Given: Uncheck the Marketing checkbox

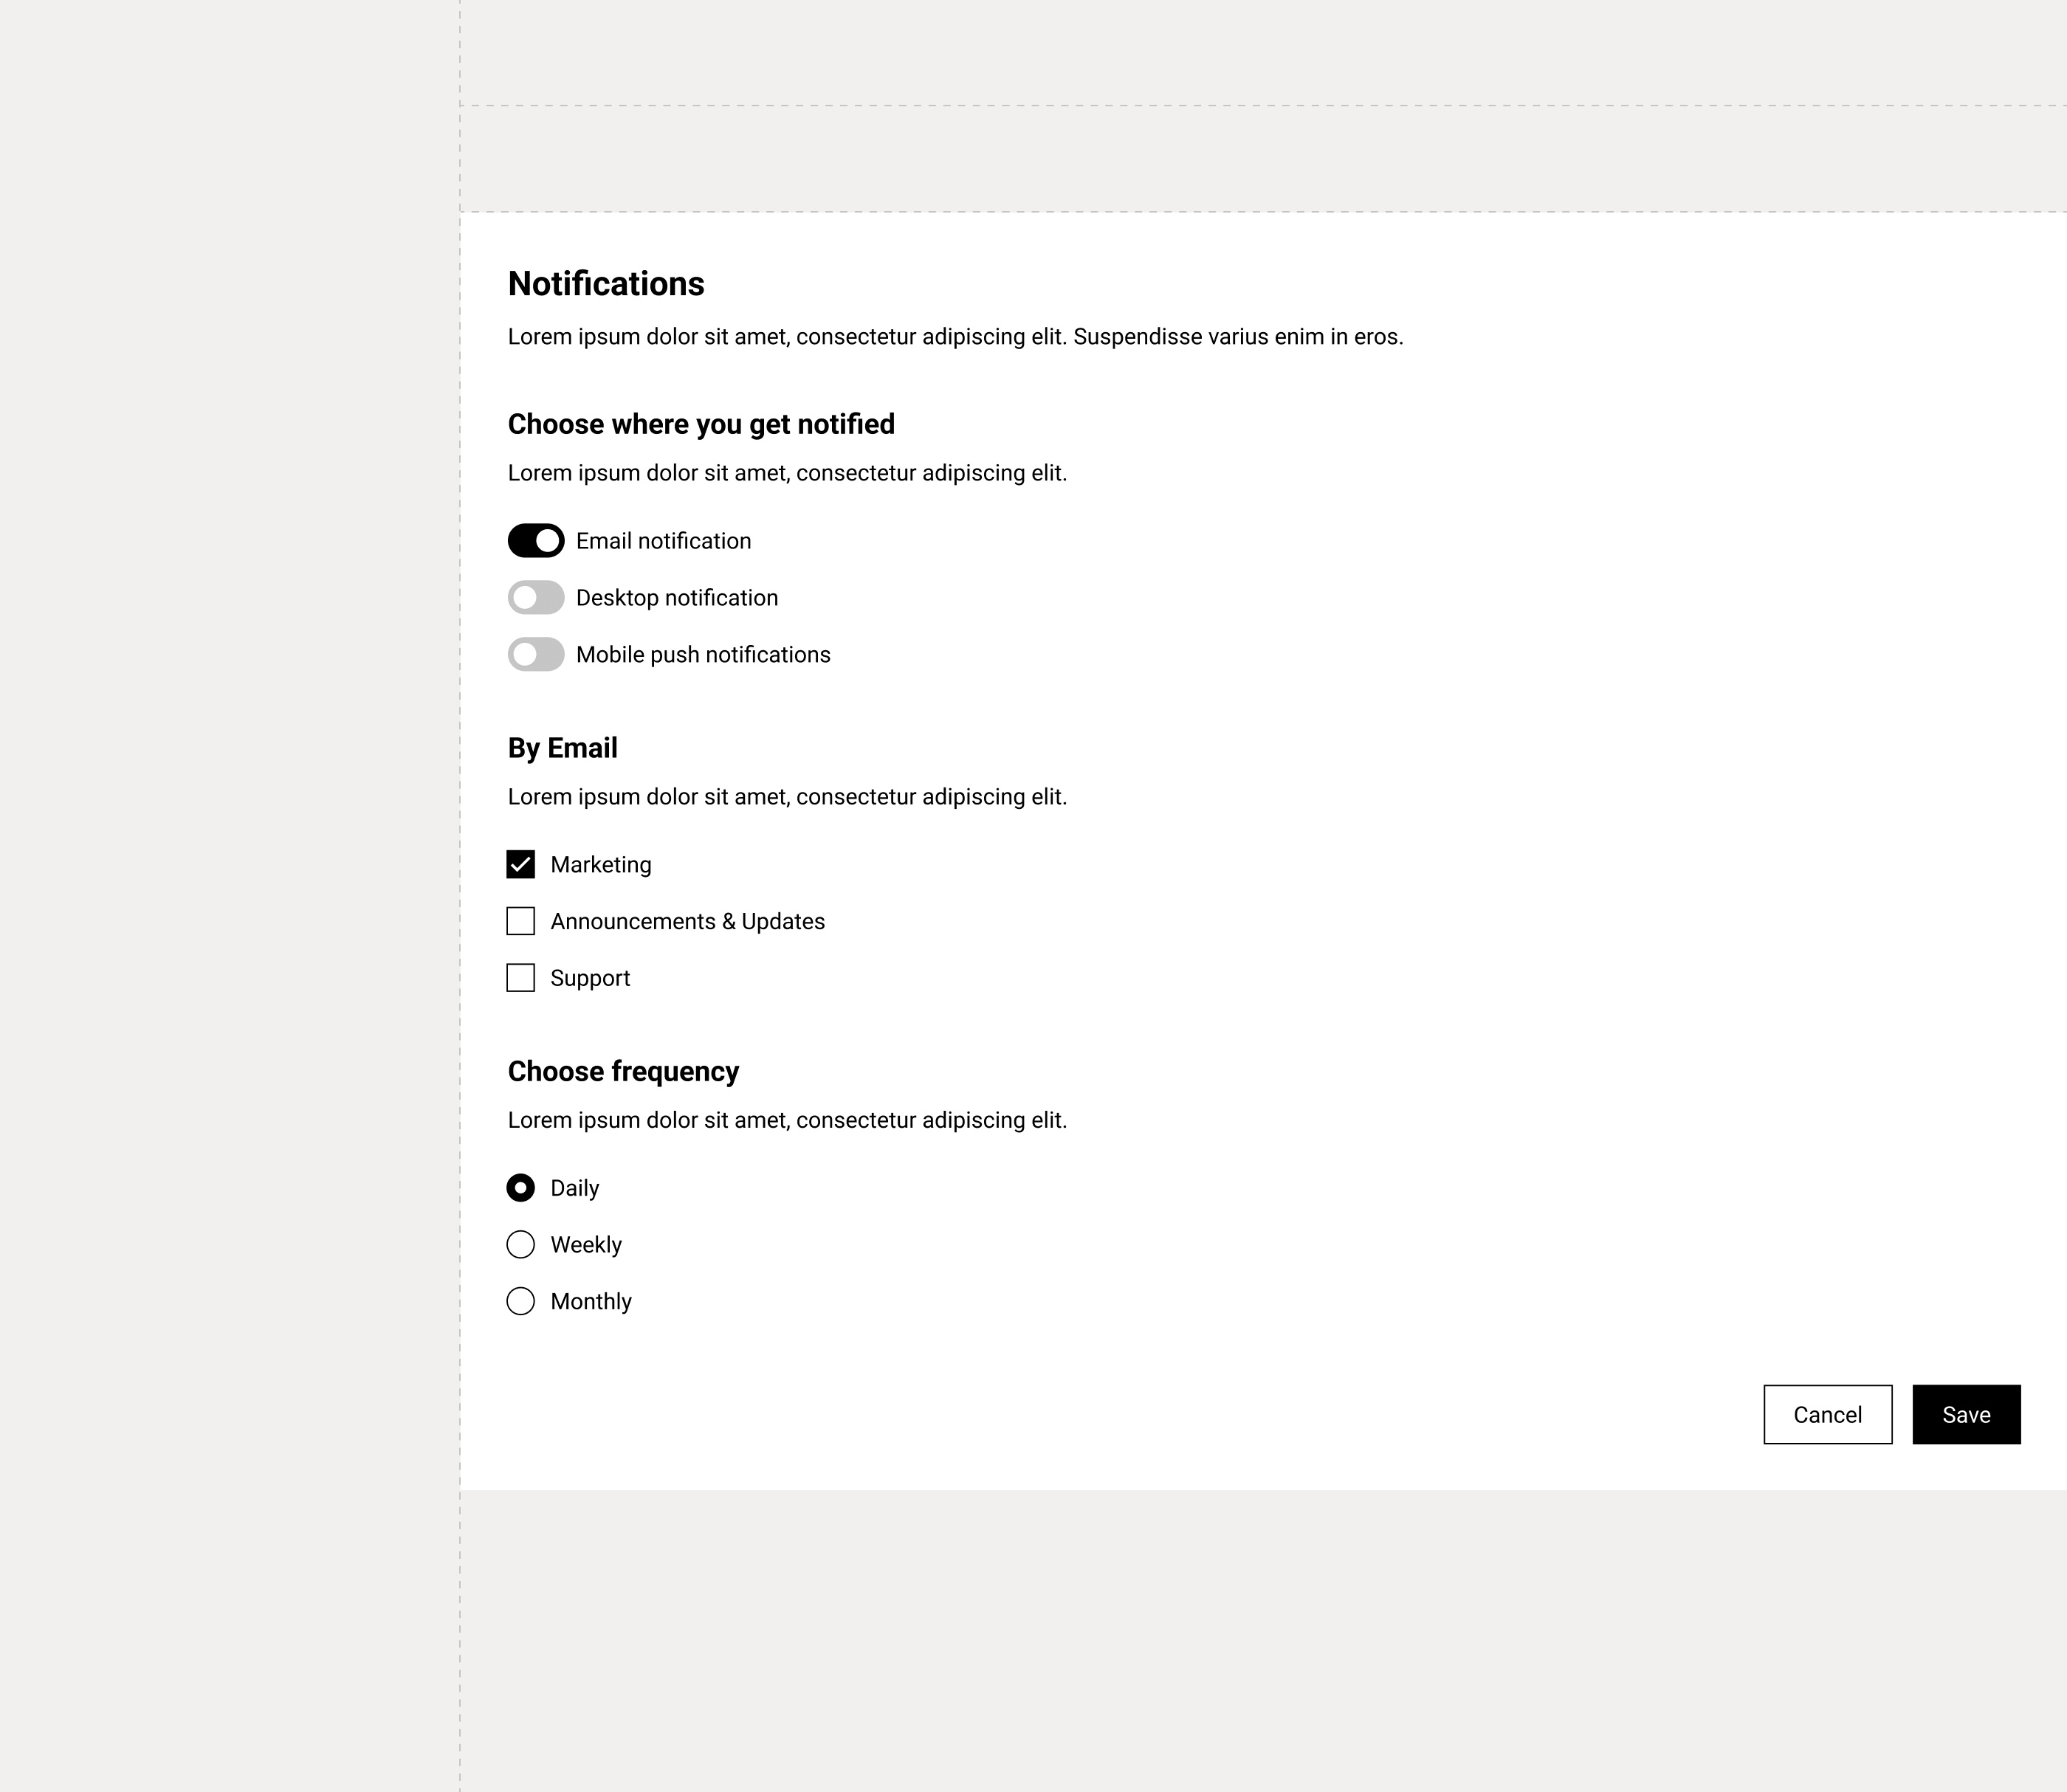Looking at the screenshot, I should point(521,865).
